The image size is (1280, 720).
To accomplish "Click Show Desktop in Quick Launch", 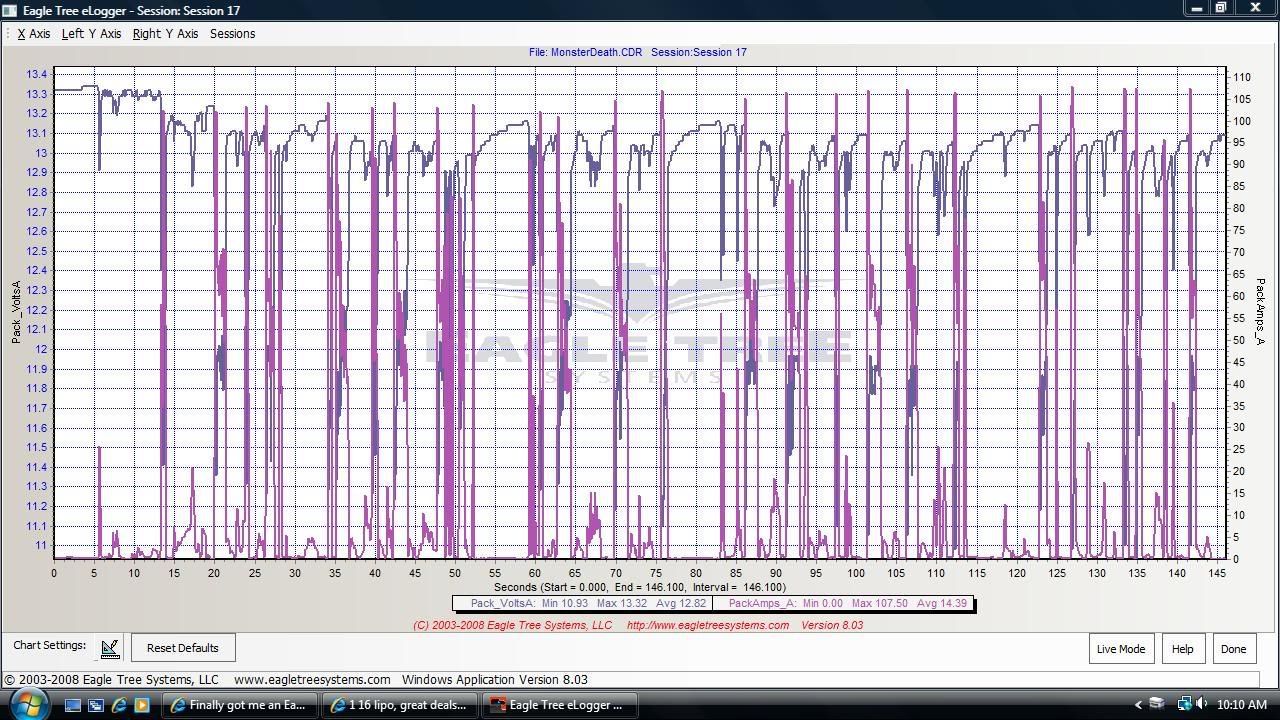I will [73, 705].
